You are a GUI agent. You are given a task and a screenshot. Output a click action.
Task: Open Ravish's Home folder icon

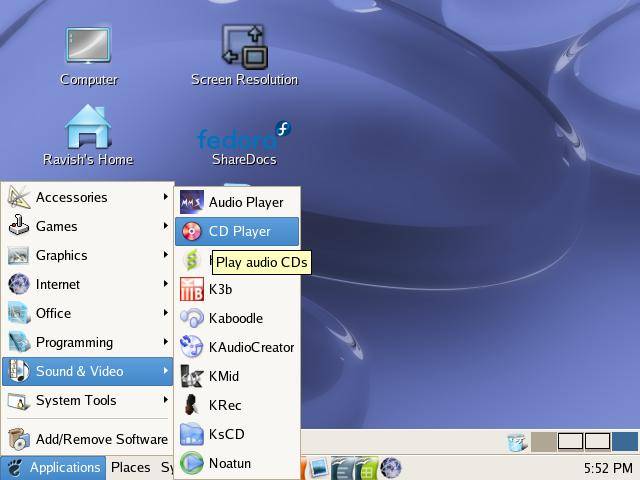(88, 128)
